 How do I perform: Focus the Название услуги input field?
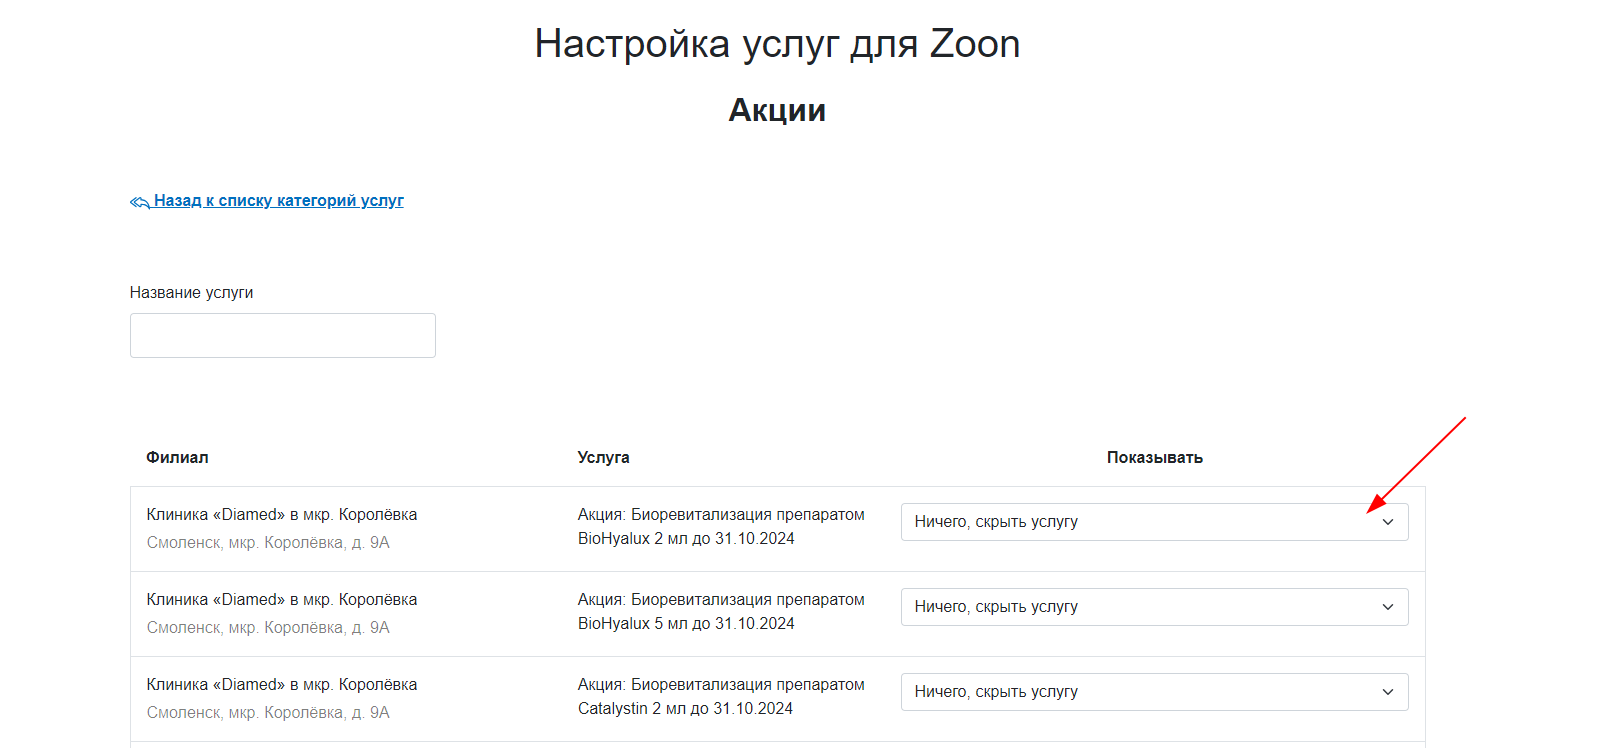(283, 335)
